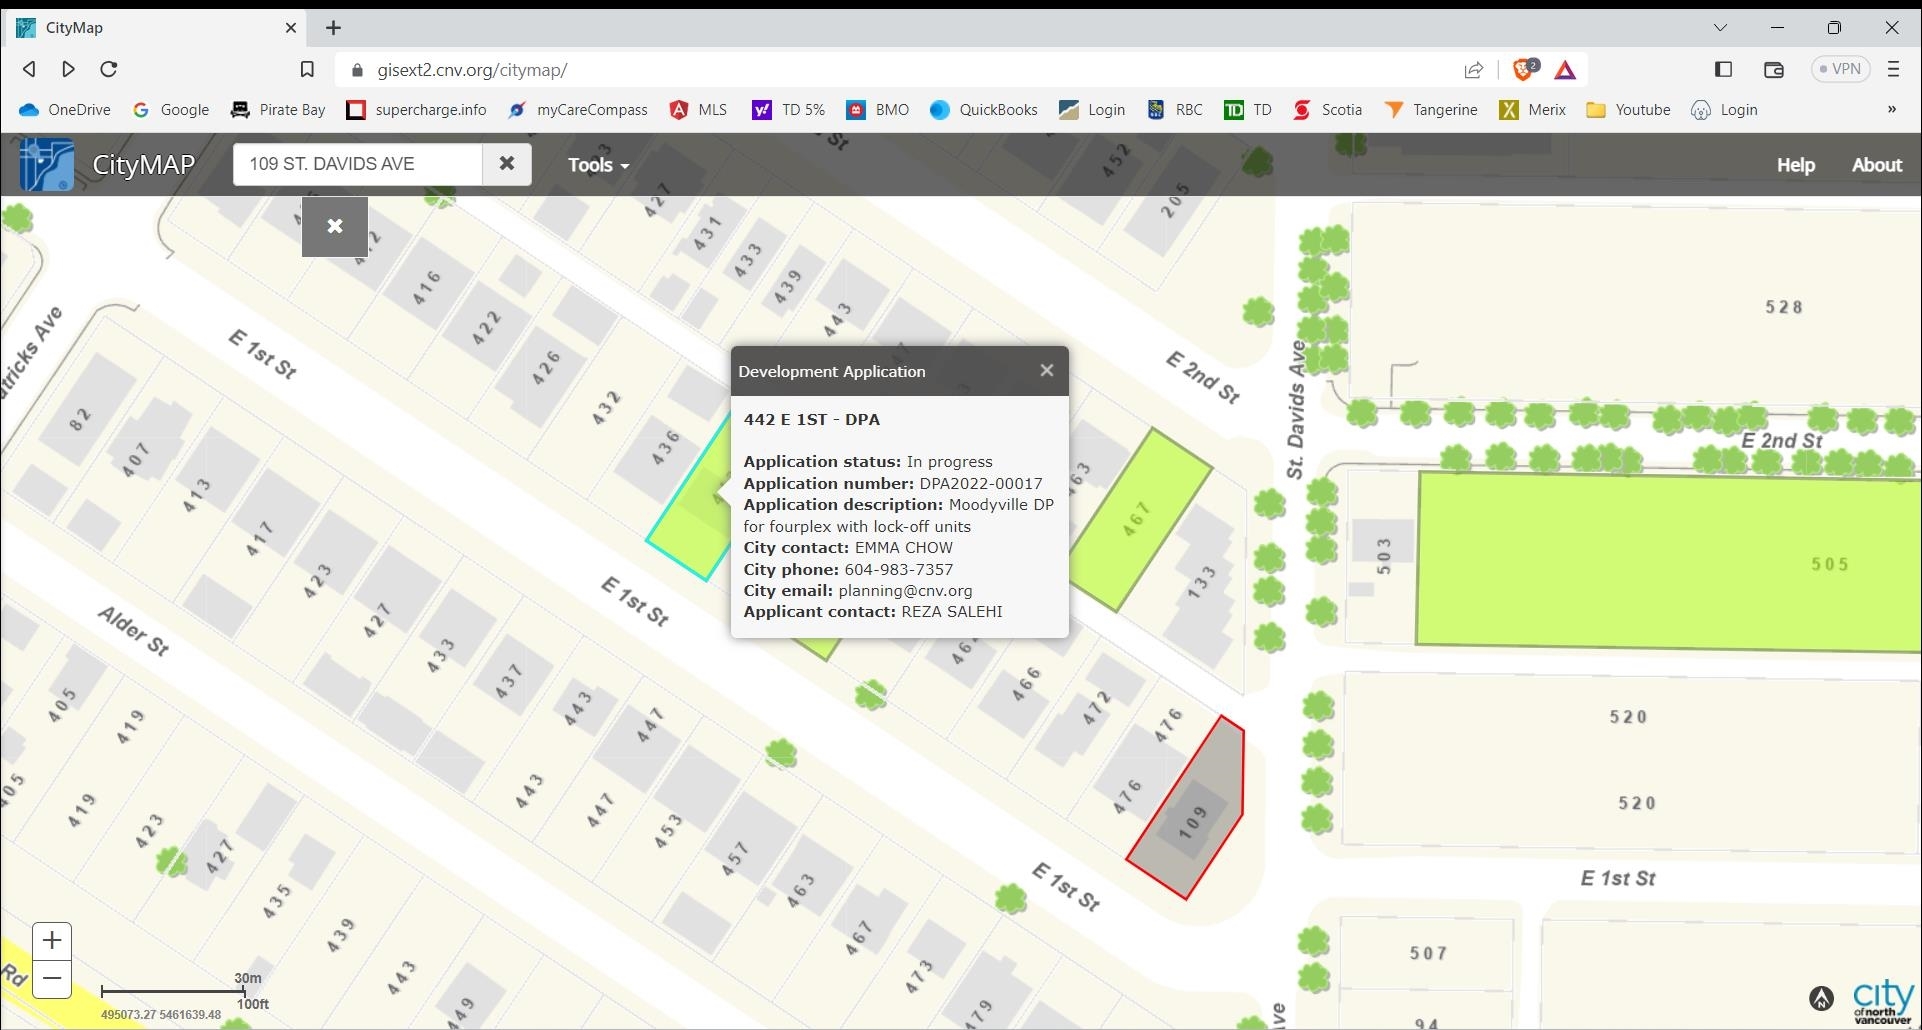
Task: Click the VPN button
Action: (x=1839, y=69)
